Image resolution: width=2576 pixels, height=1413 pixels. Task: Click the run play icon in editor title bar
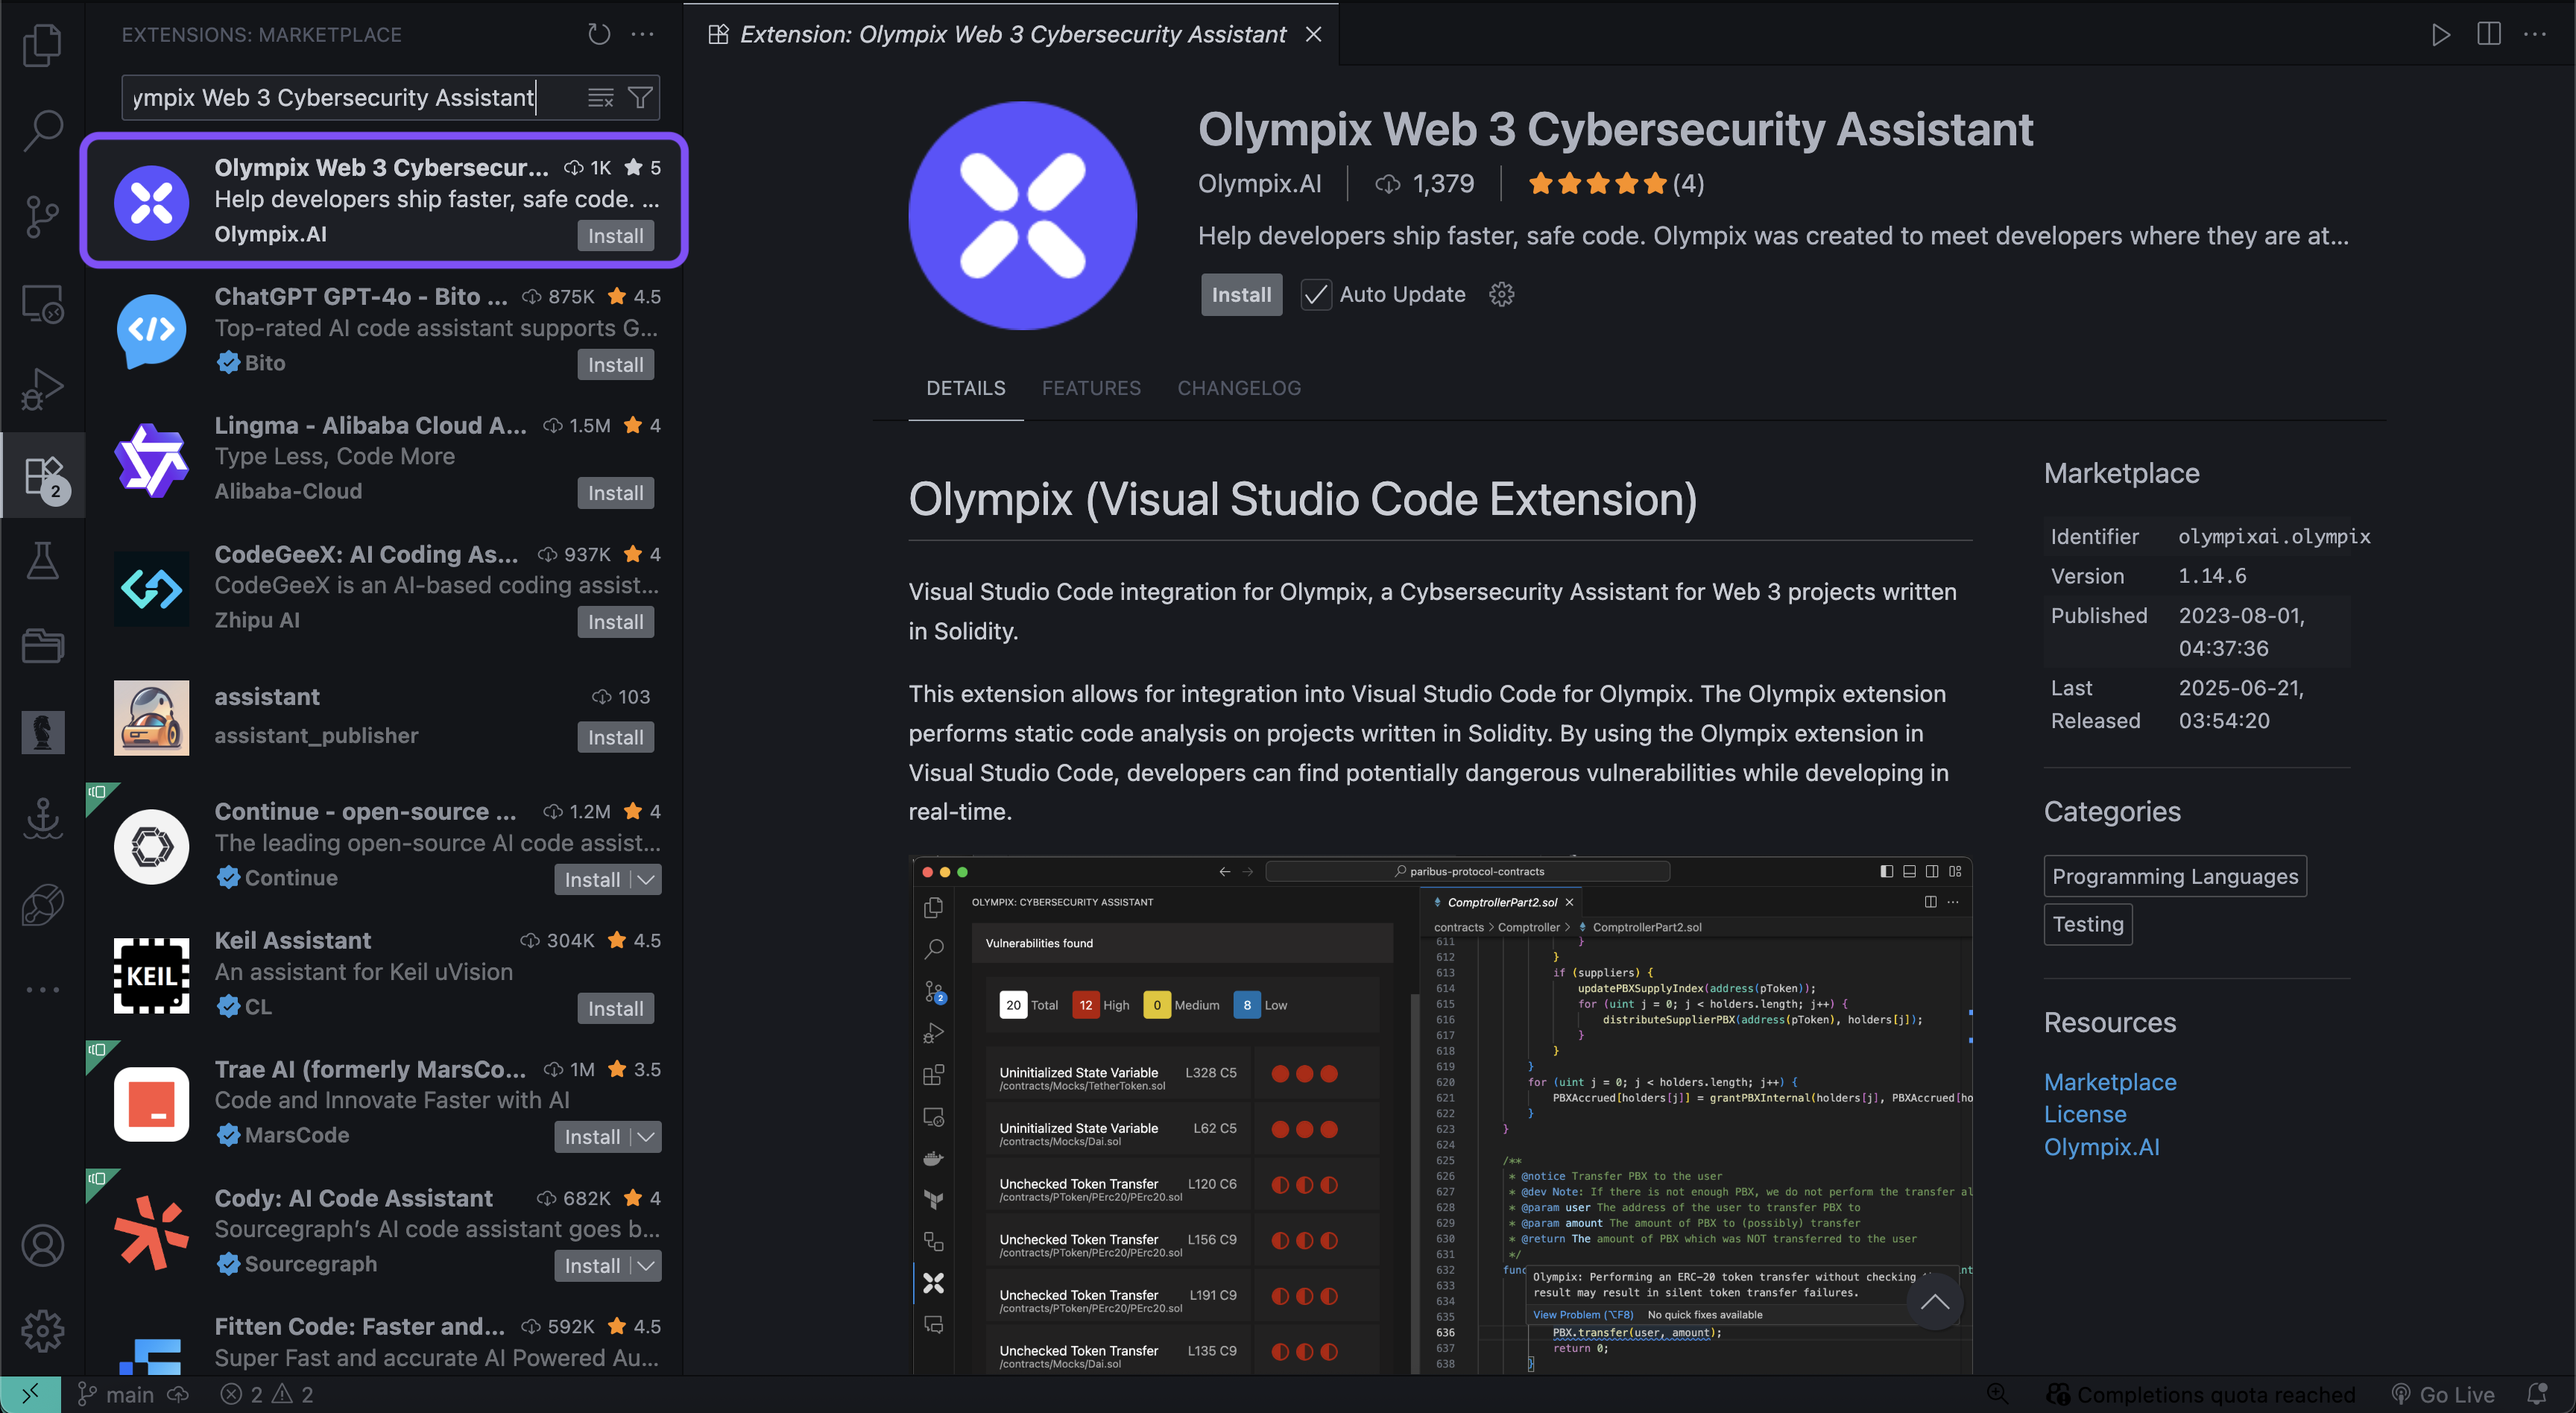pos(2440,34)
